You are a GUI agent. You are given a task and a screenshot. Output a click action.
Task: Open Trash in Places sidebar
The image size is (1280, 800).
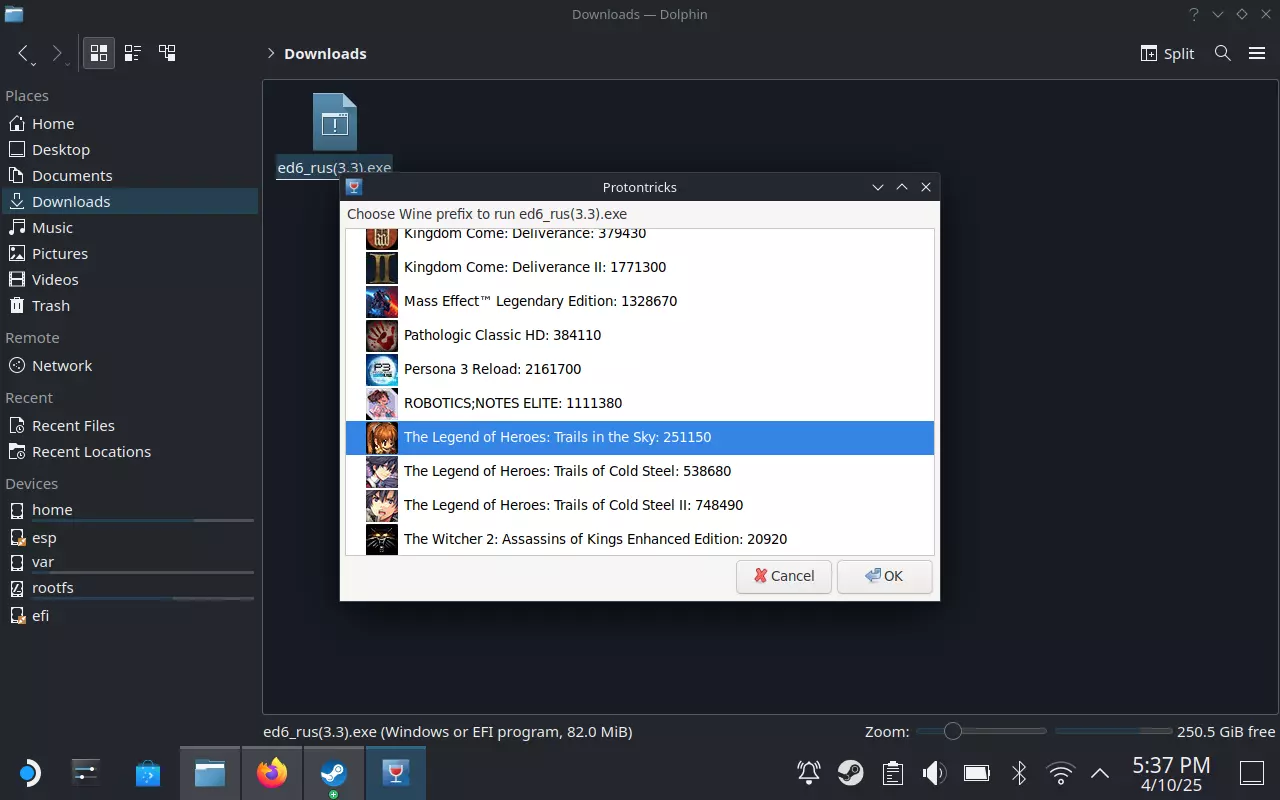point(130,306)
